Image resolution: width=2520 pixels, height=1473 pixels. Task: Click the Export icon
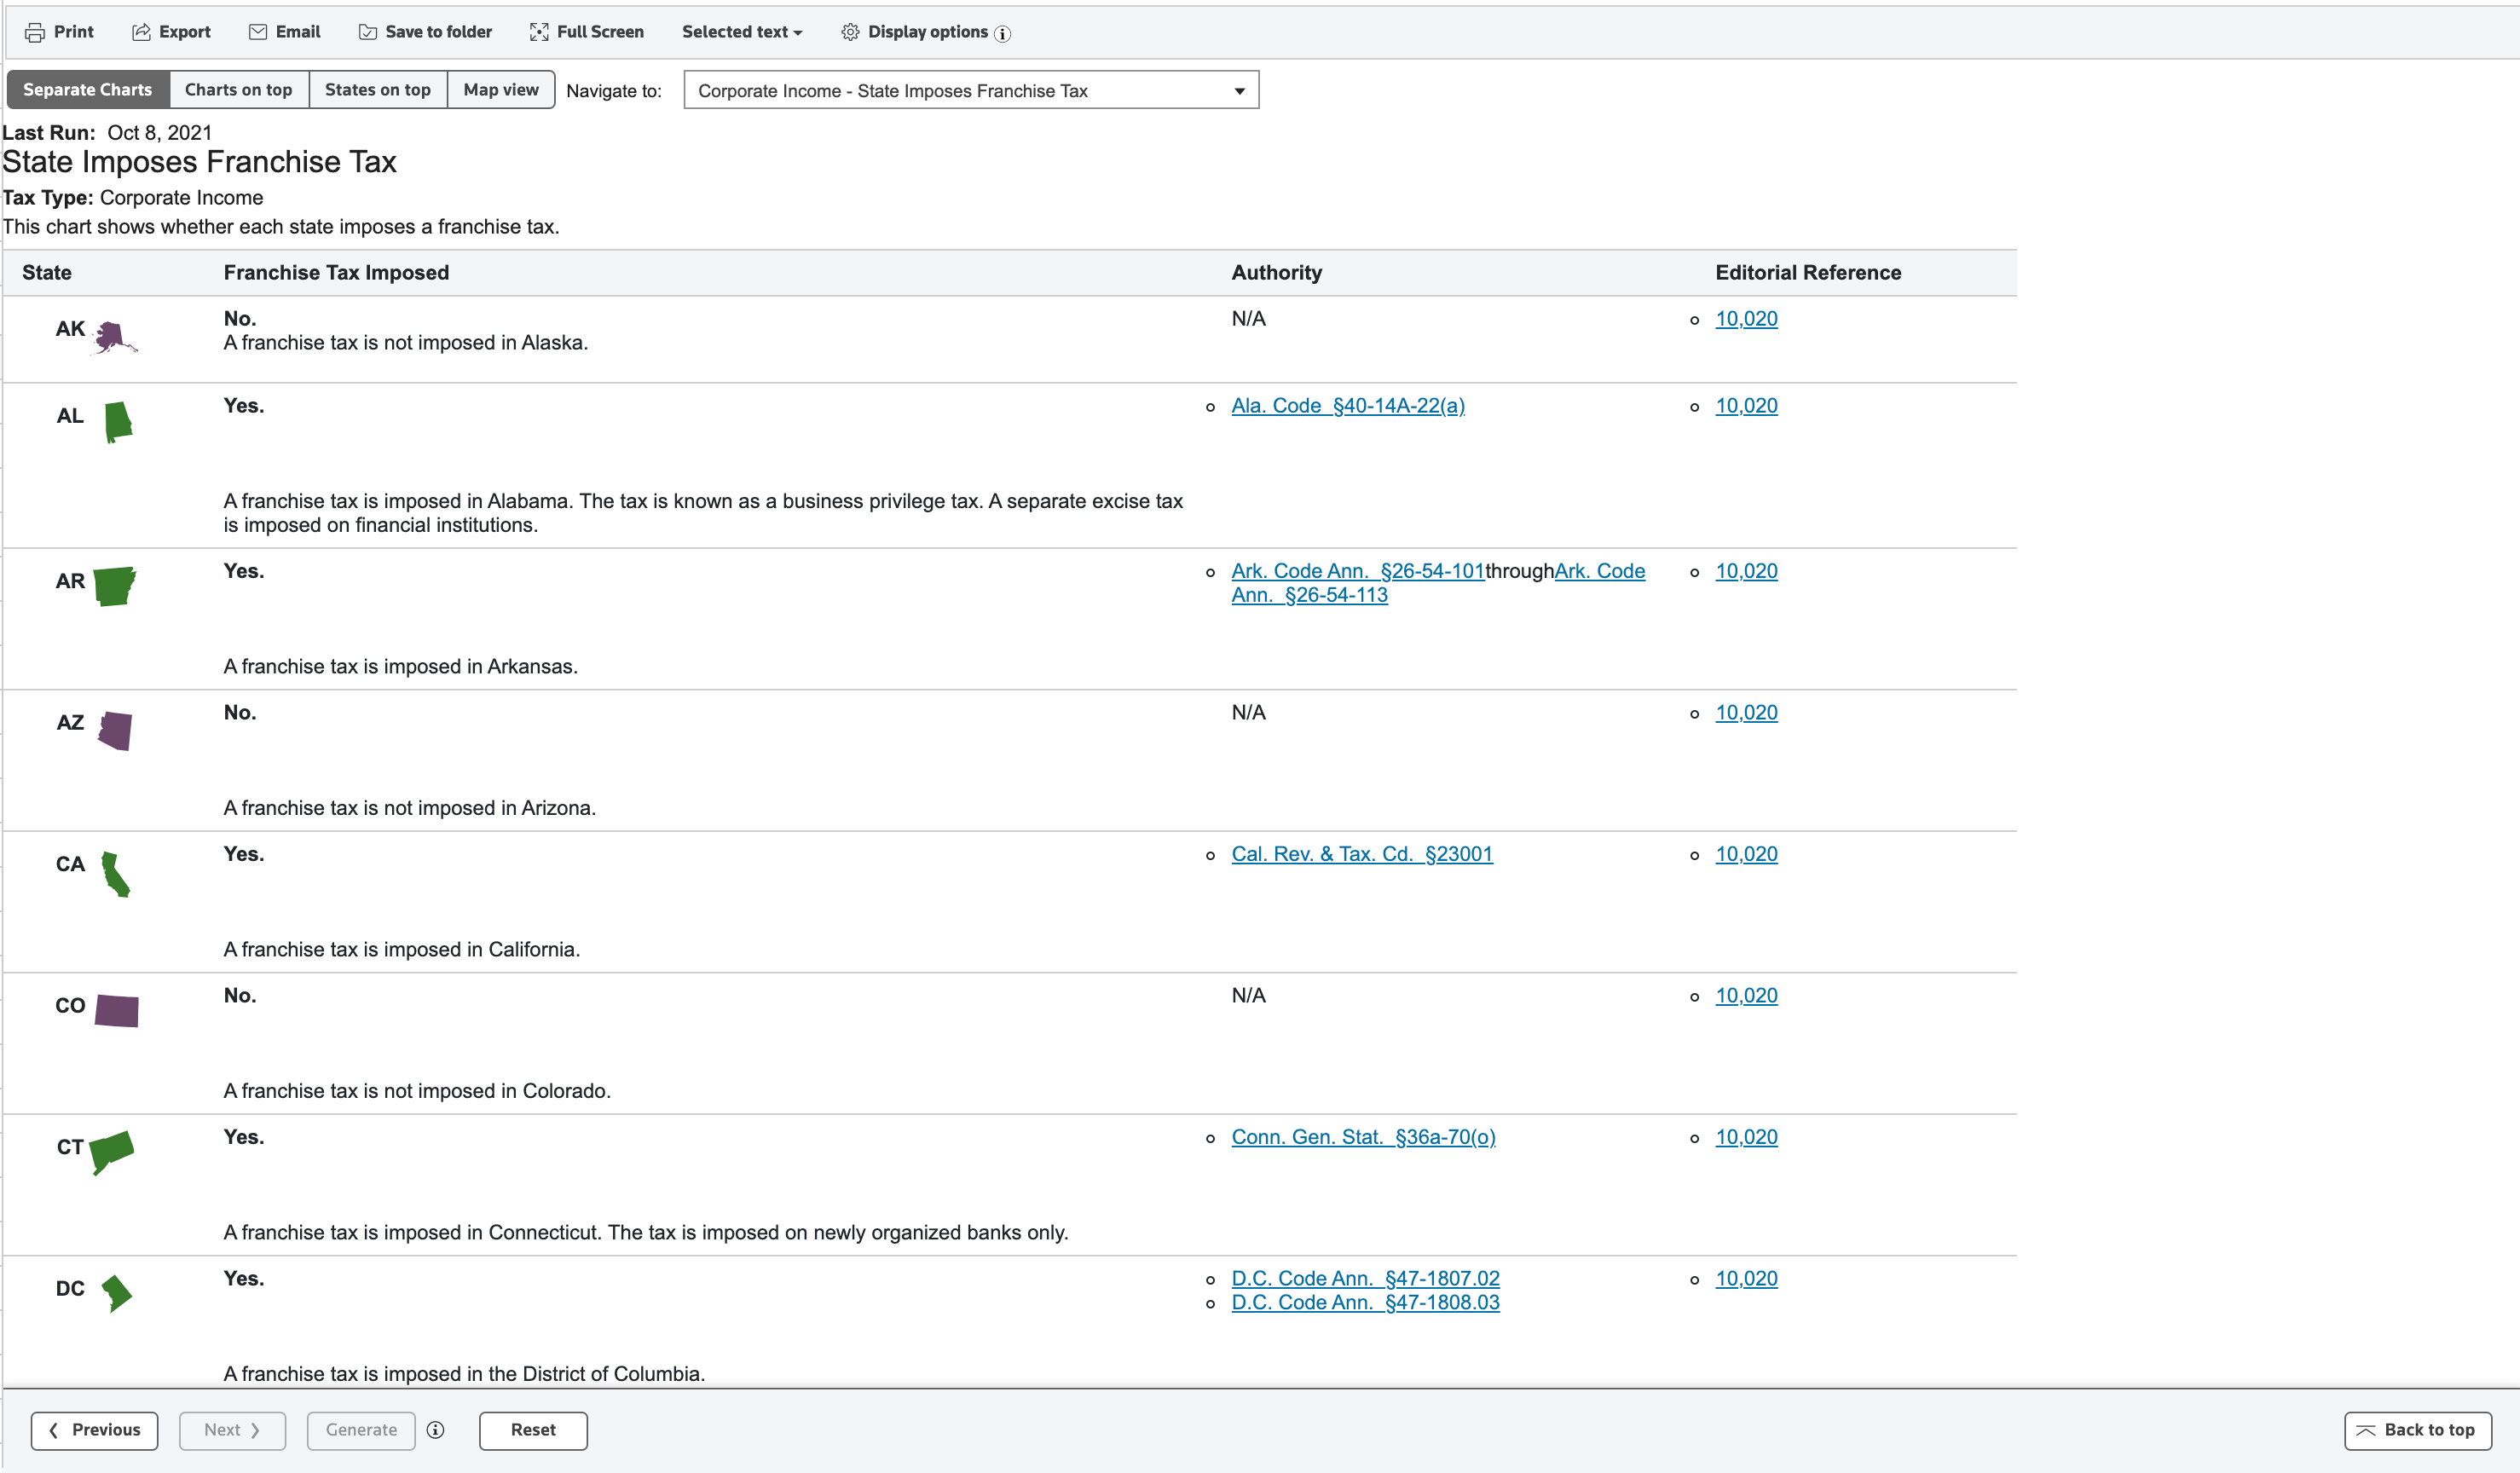click(141, 32)
